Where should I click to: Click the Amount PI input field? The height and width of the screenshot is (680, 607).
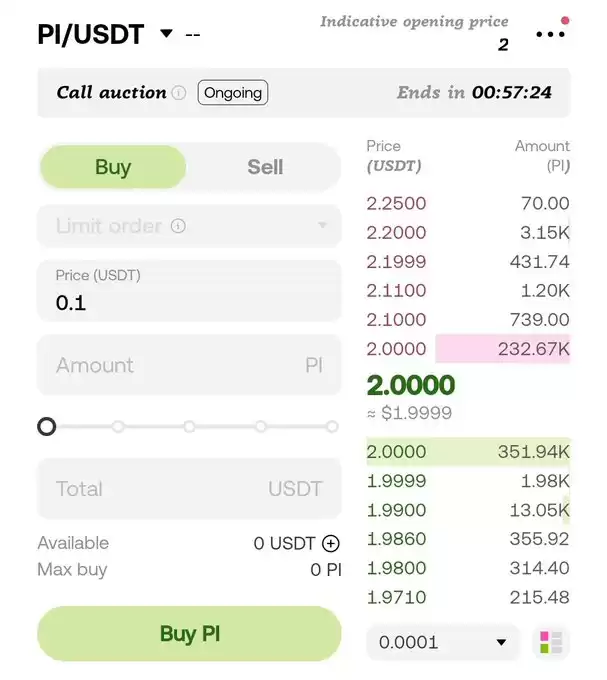point(189,365)
